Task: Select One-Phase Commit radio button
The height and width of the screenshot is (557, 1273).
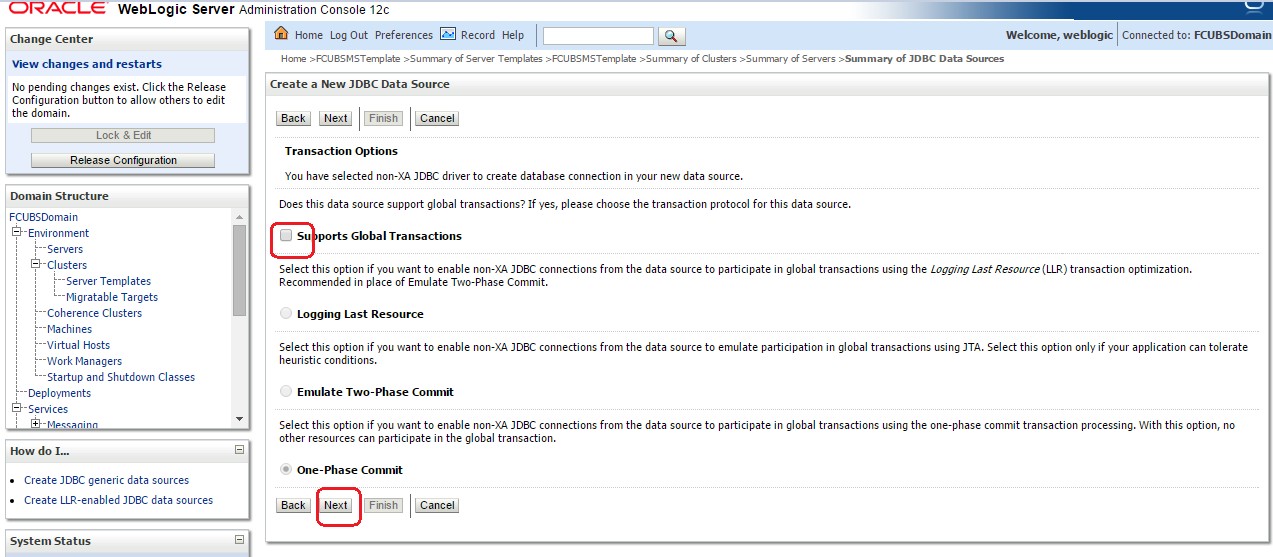Action: pyautogui.click(x=287, y=470)
